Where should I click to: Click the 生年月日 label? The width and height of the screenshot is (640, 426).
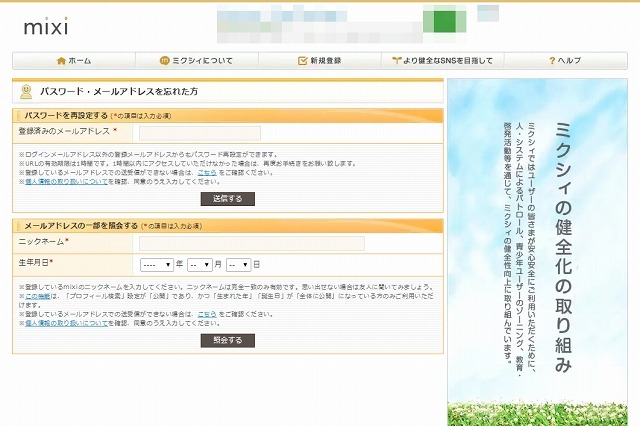click(36, 262)
